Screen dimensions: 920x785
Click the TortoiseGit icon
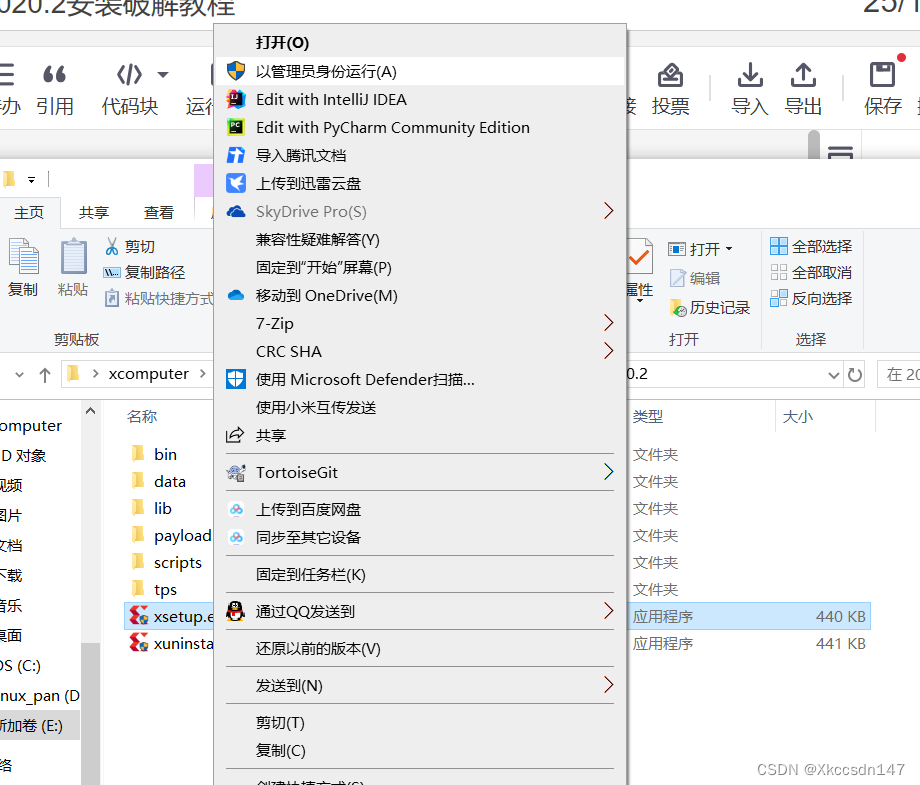click(x=236, y=472)
